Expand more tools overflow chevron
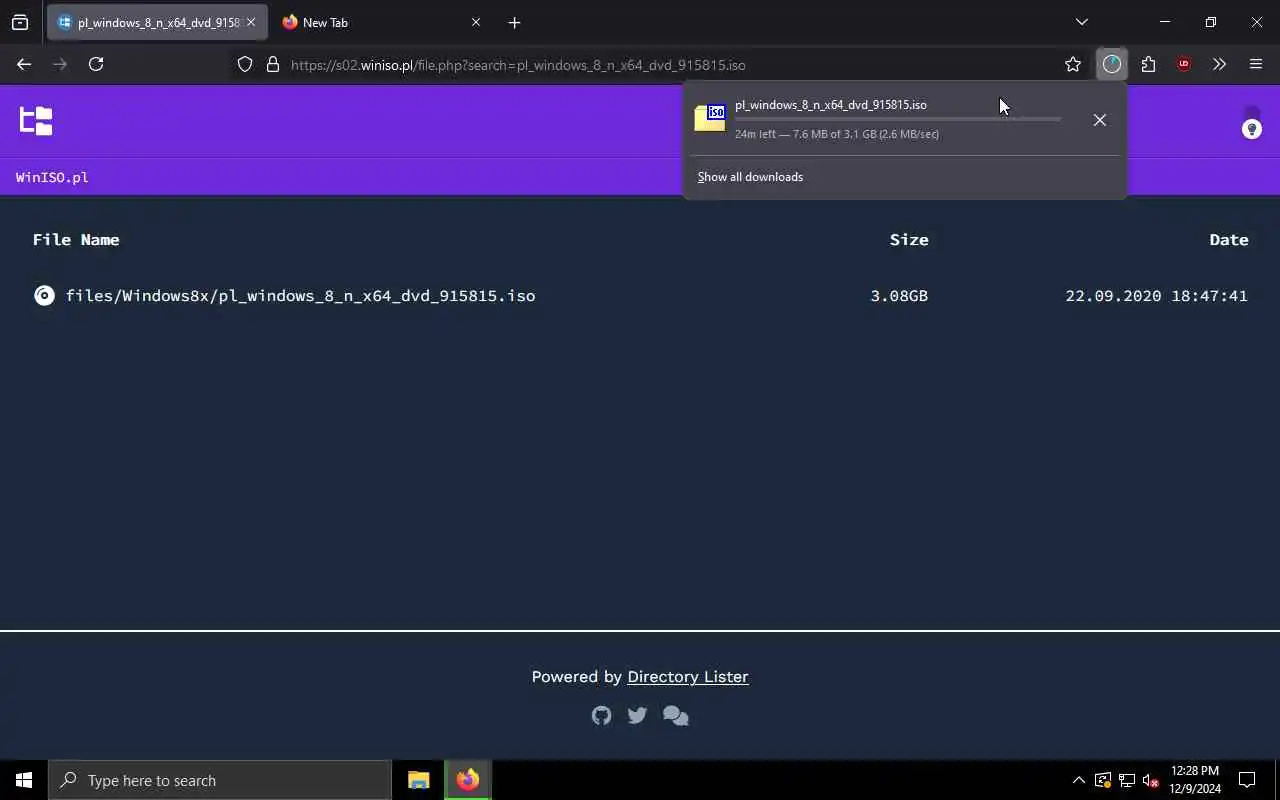1280x800 pixels. (1219, 64)
